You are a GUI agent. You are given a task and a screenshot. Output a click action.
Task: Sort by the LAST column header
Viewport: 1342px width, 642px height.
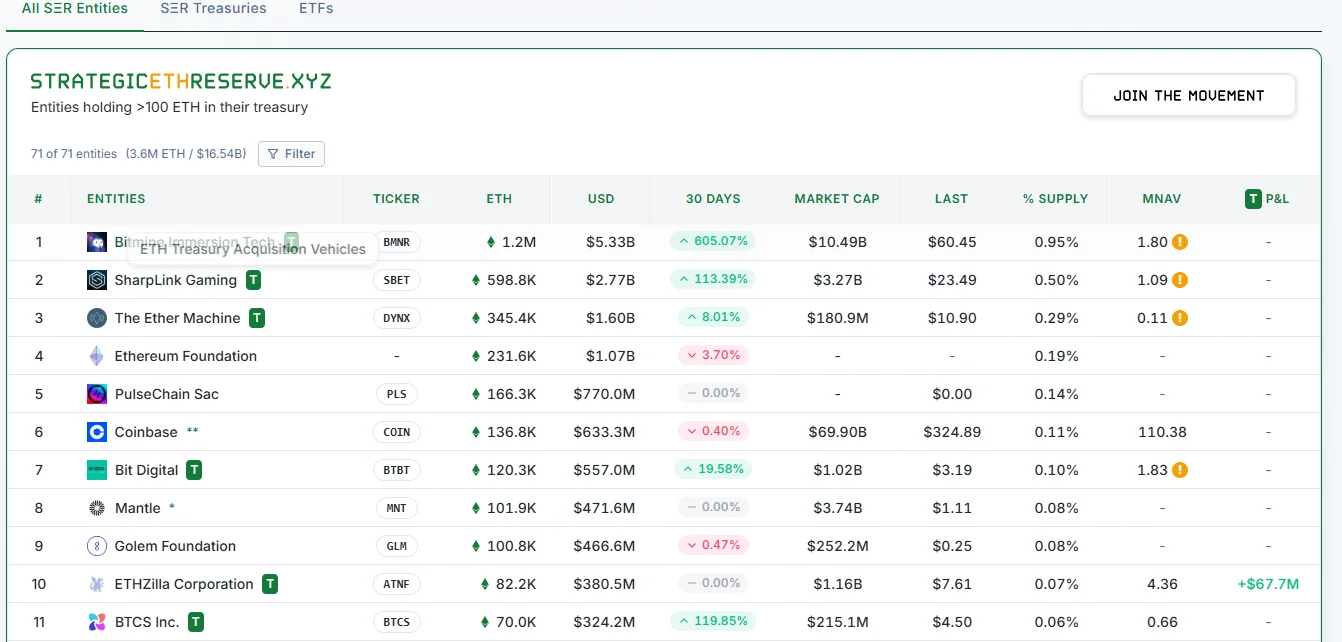[951, 199]
